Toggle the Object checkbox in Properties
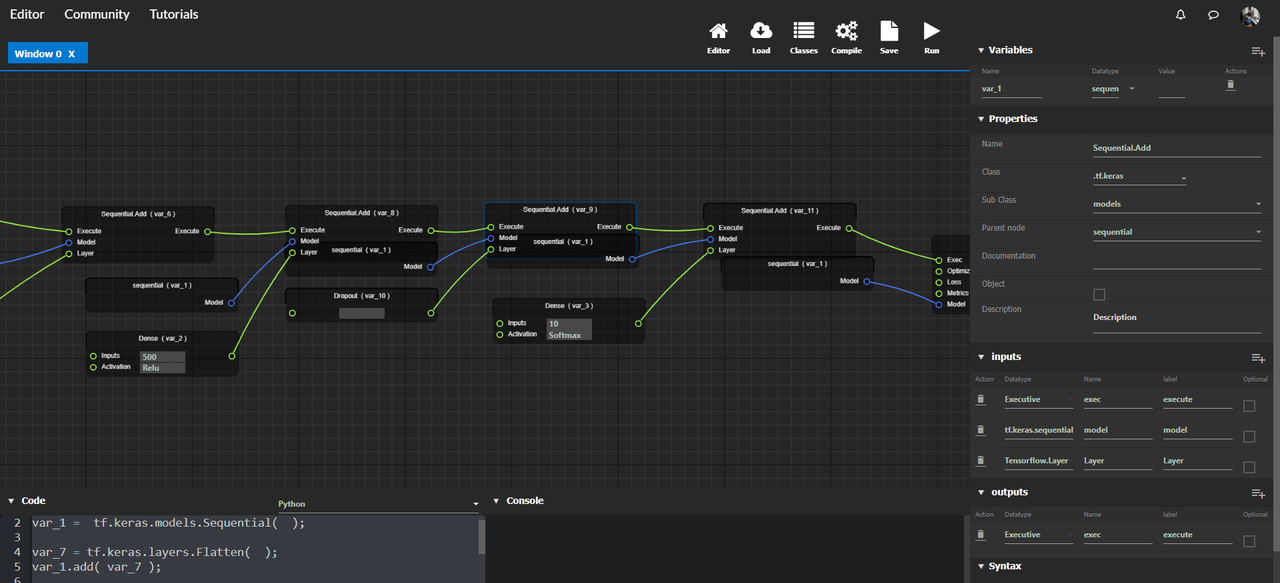The width and height of the screenshot is (1280, 583). 1100,294
